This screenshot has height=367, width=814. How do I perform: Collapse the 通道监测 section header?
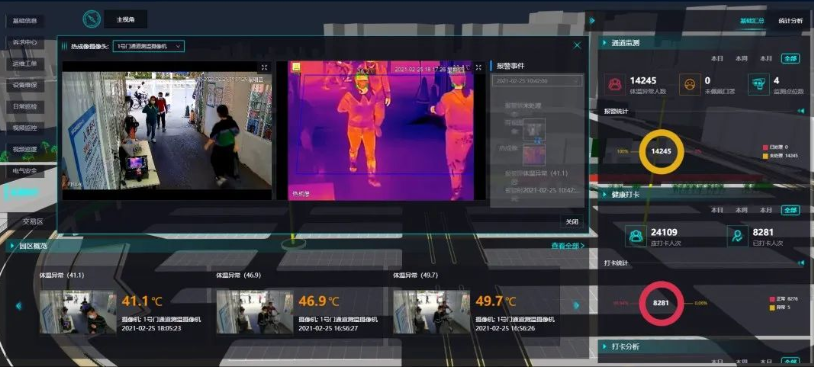click(x=703, y=43)
